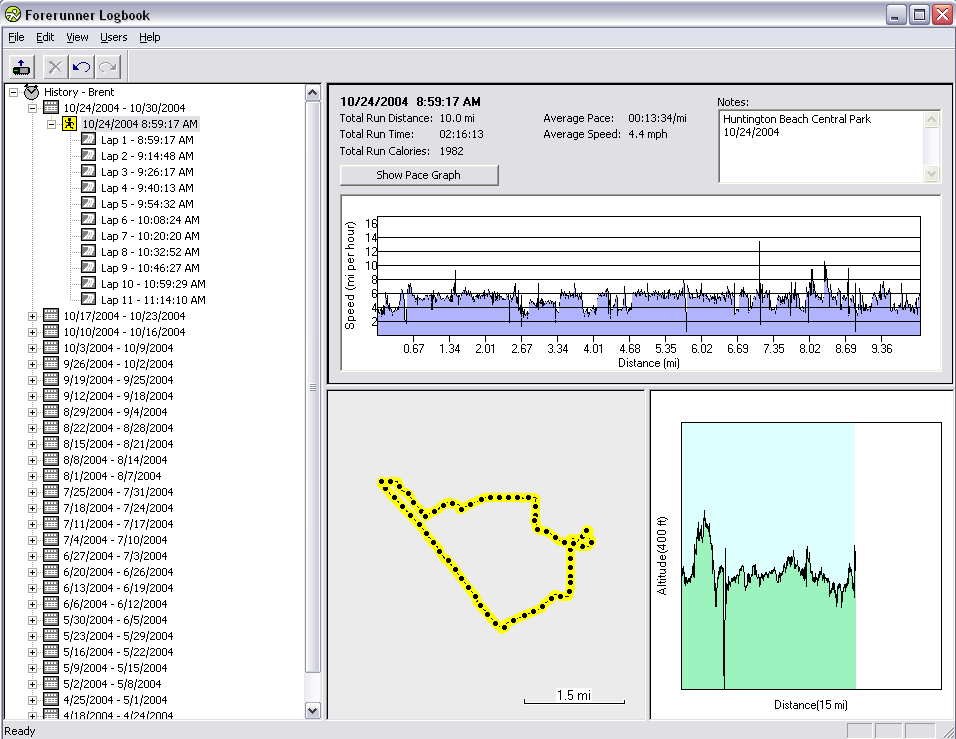Click the lap icon beside Lap 11 - 11:14:10 AM
Image resolution: width=956 pixels, height=739 pixels.
coord(88,299)
